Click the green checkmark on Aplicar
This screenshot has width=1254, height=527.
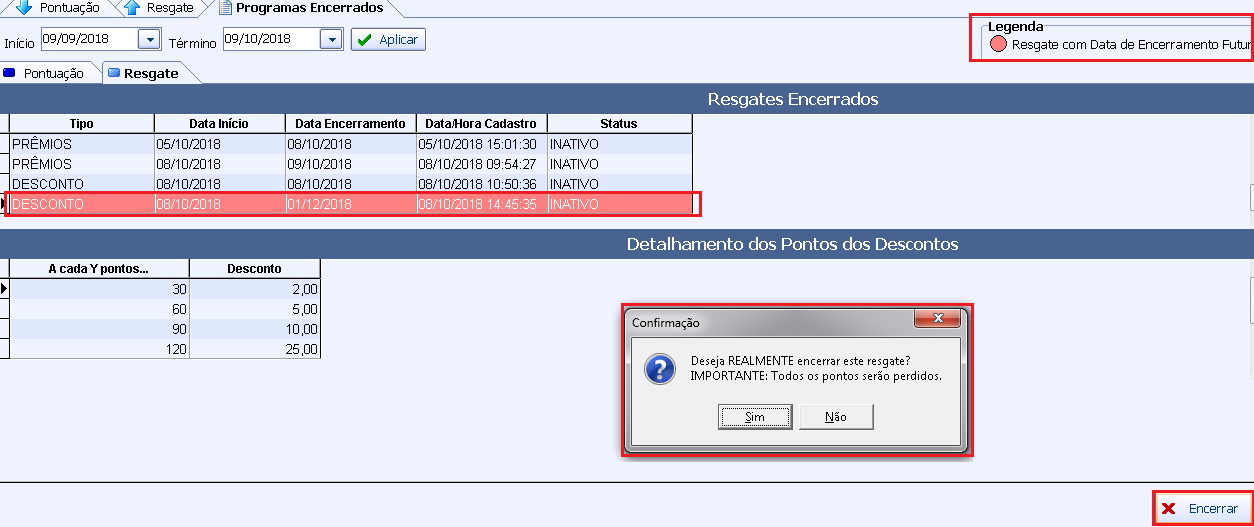(364, 40)
